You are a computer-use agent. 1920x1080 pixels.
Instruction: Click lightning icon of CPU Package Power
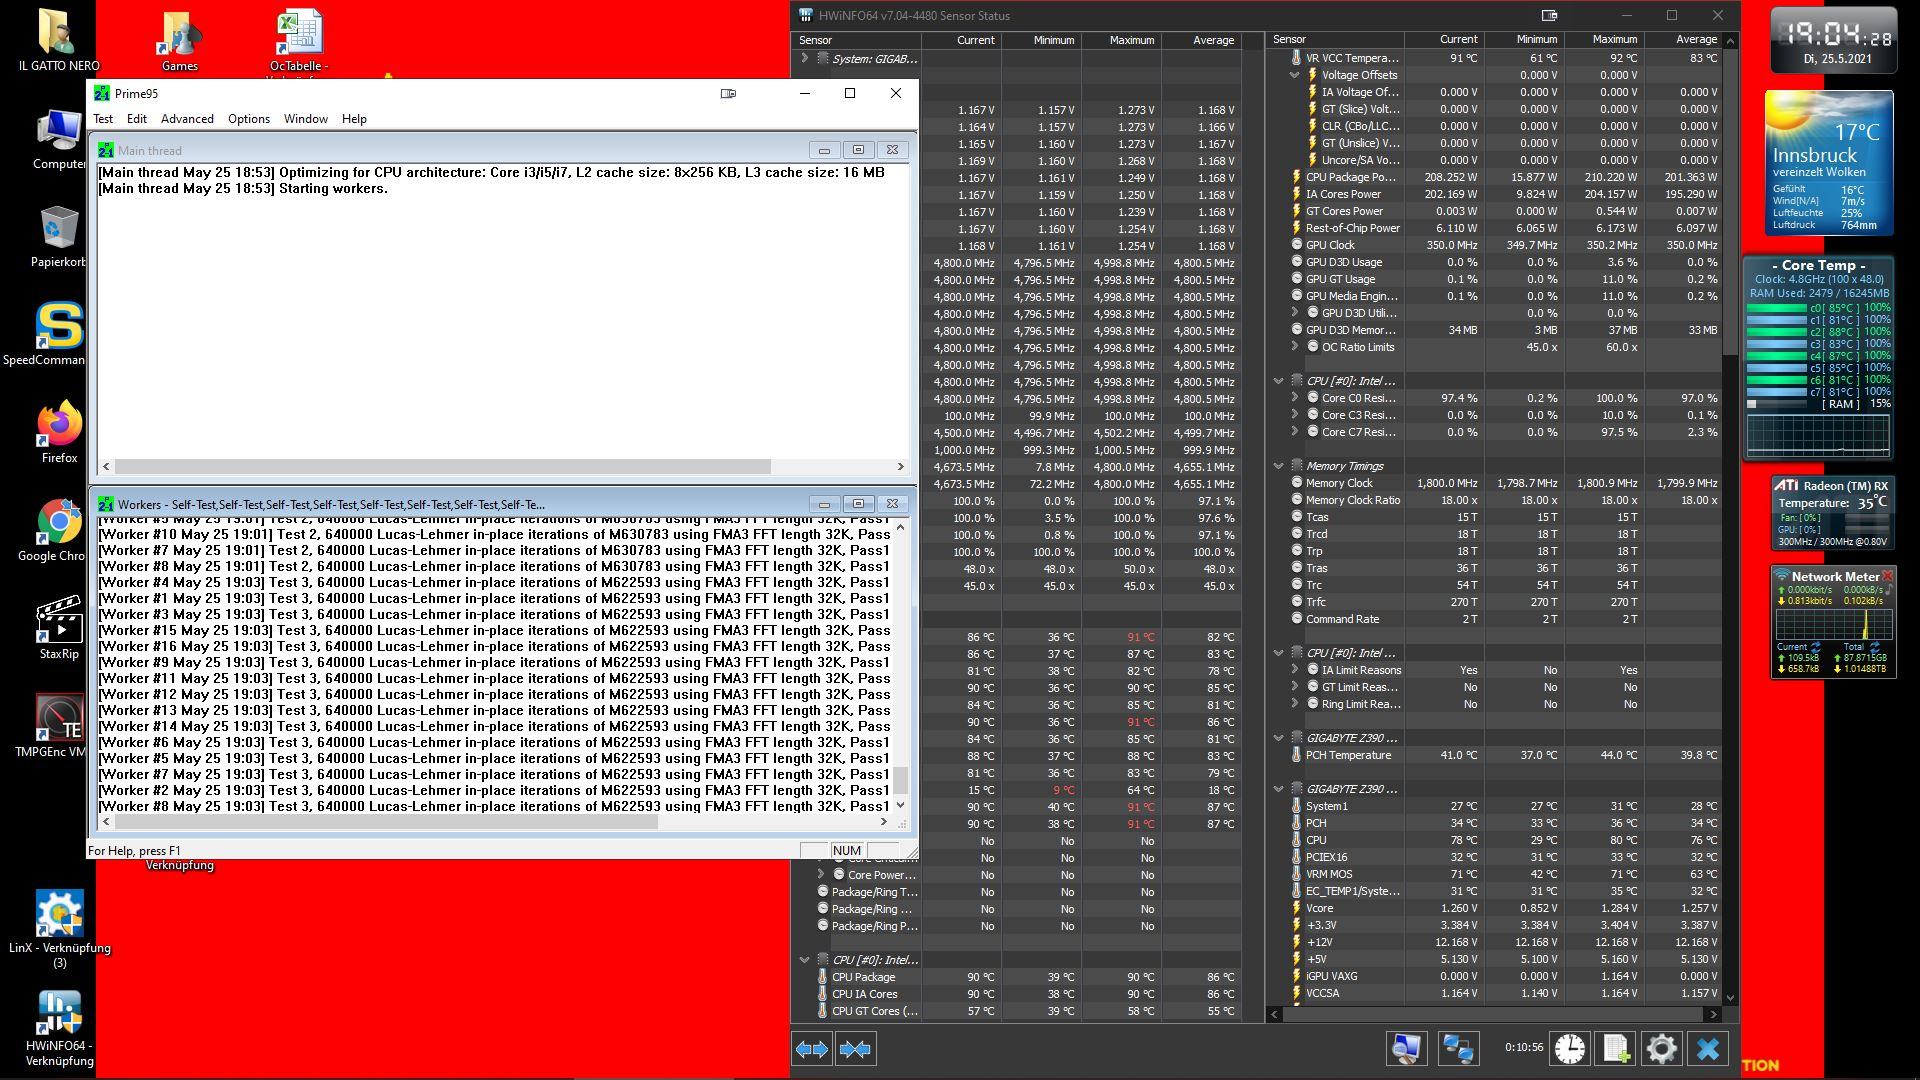click(1297, 177)
